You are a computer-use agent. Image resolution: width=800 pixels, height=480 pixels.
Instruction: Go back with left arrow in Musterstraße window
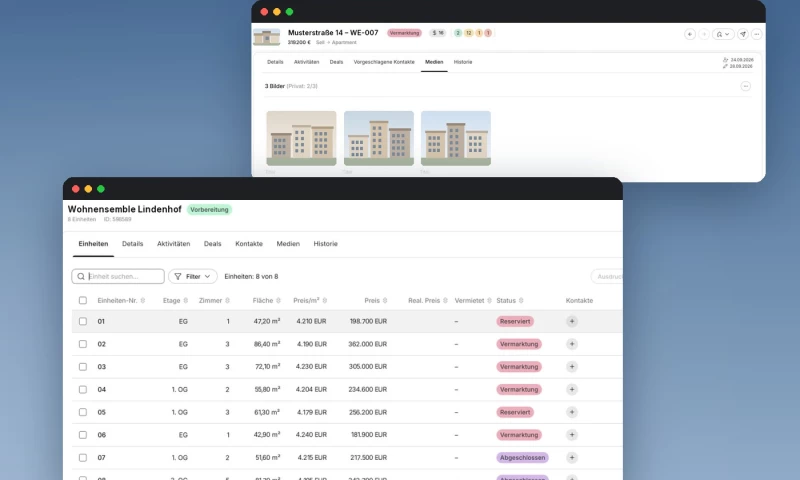pos(690,34)
